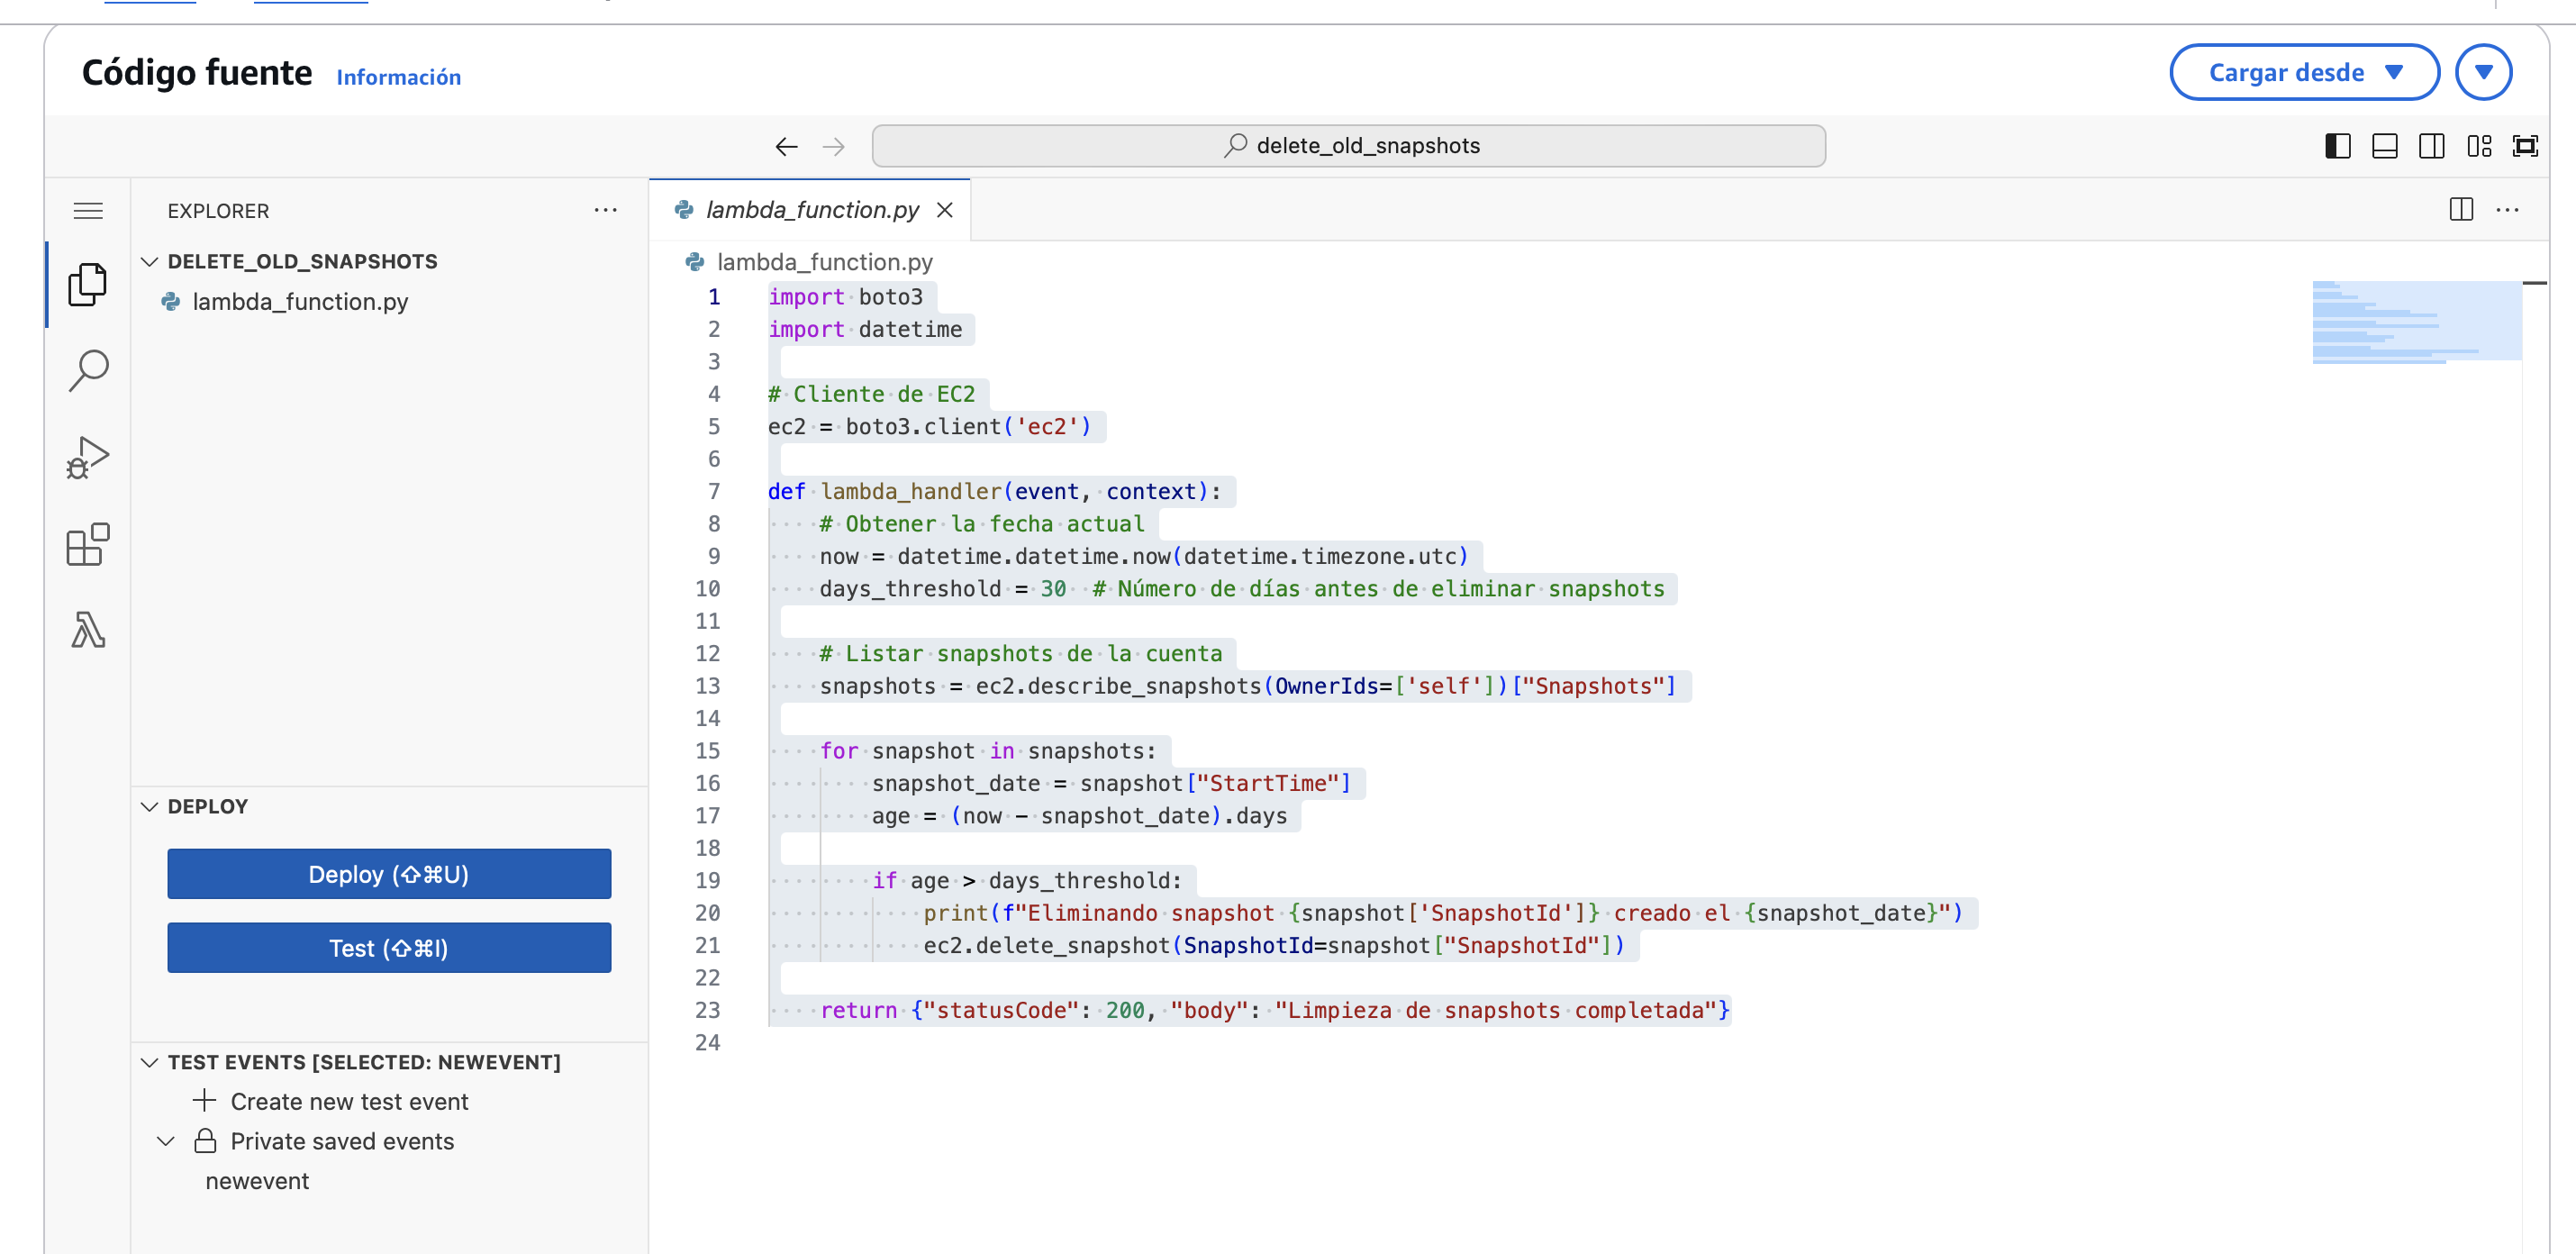
Task: Open the Search magnifier in the sidebar
Action: (88, 371)
